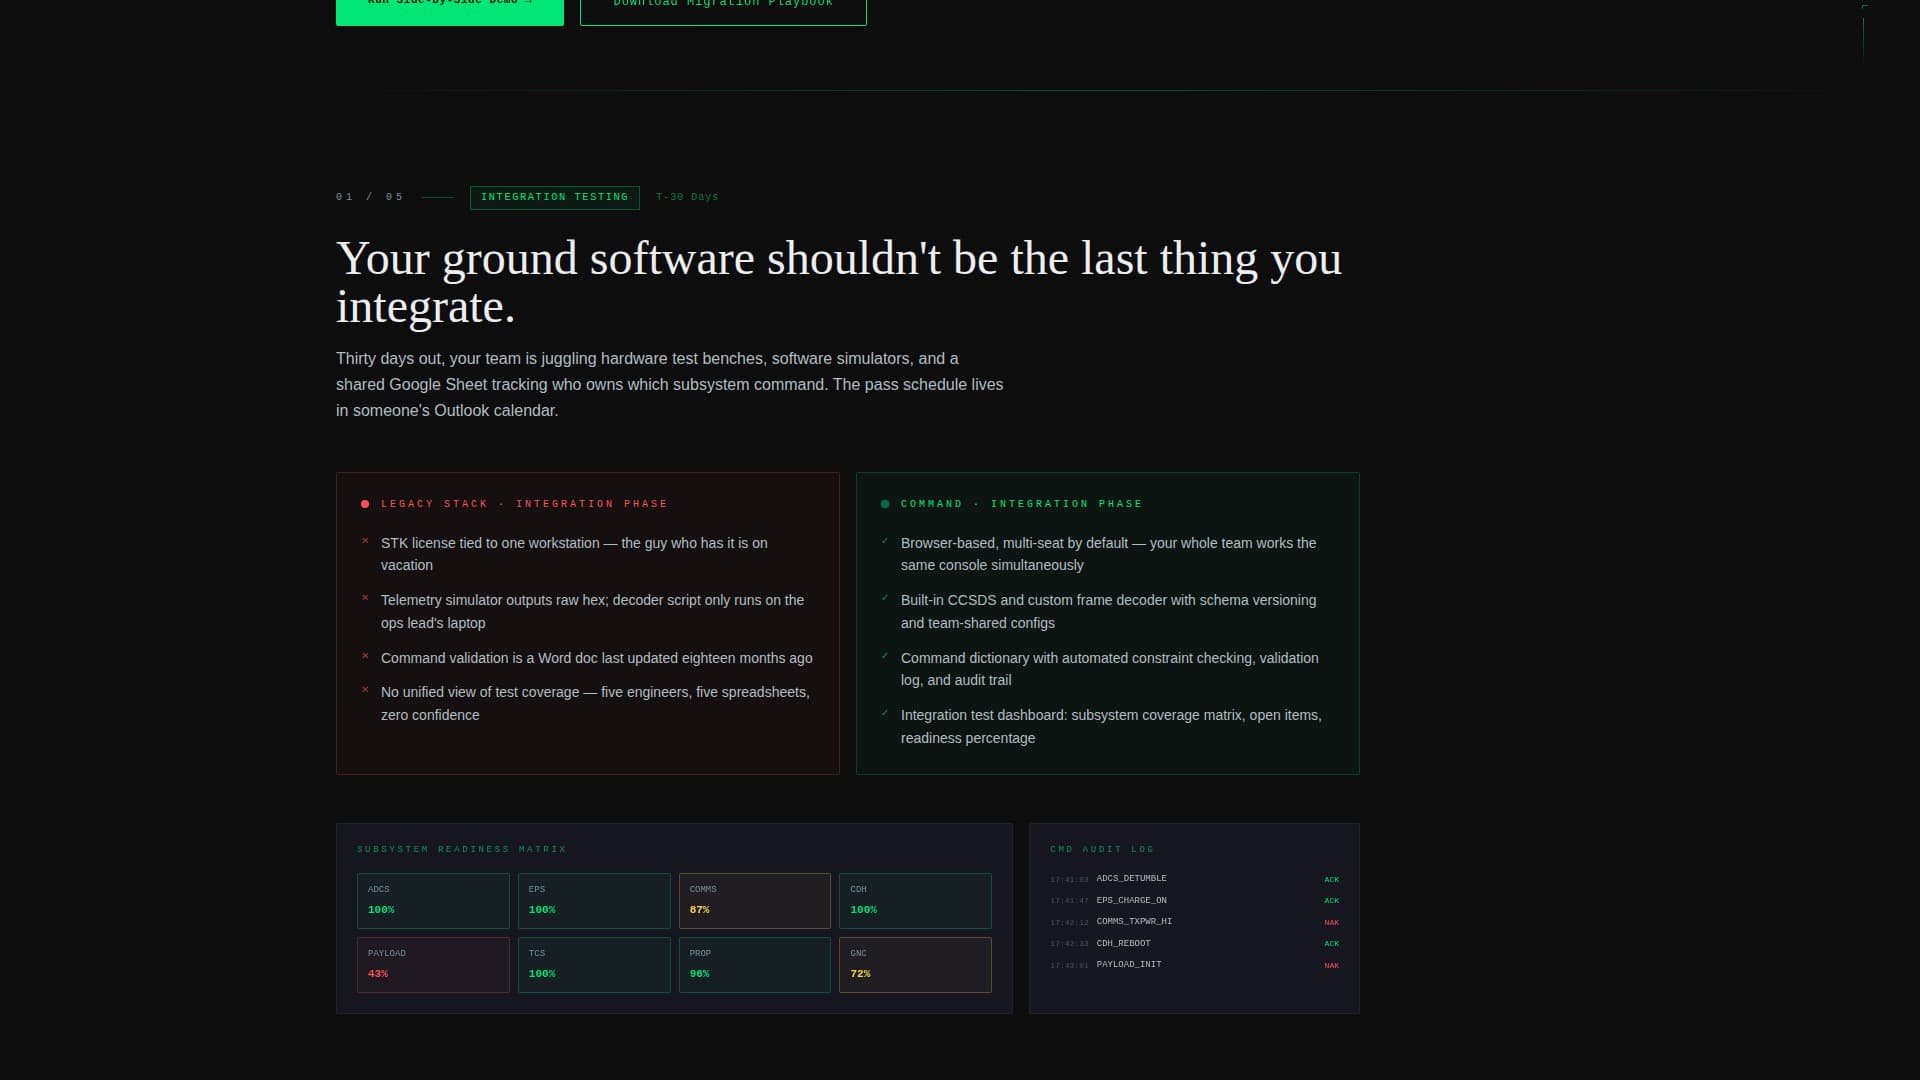Click the X beside No unified test coverage
This screenshot has width=1920, height=1080.
[366, 689]
